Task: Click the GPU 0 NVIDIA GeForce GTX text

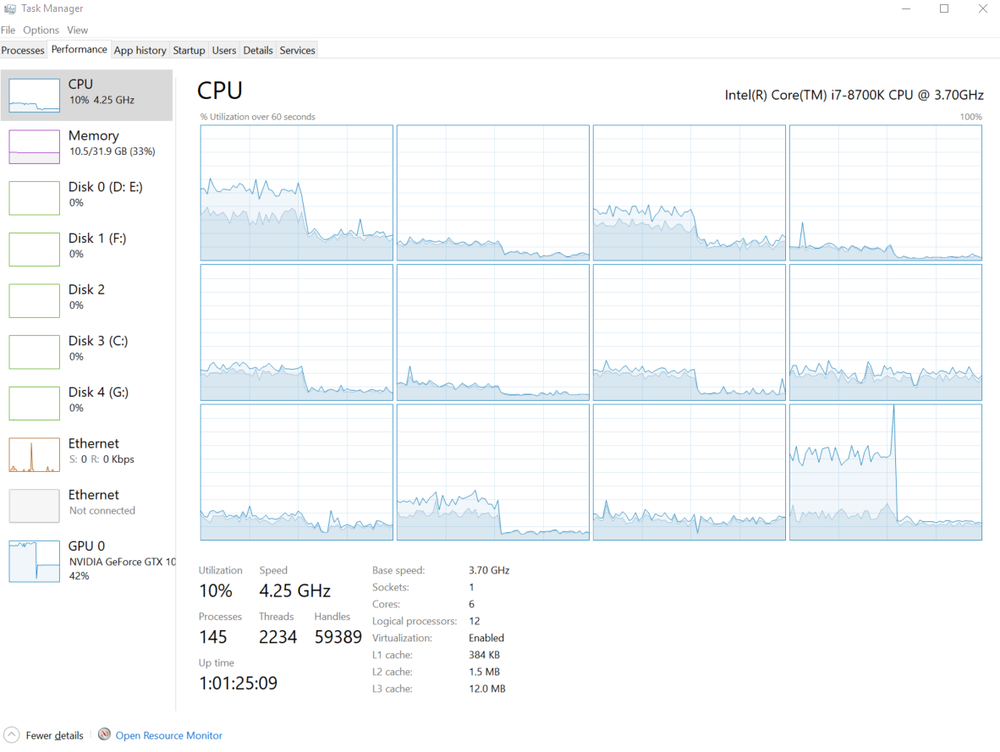Action: pos(122,562)
